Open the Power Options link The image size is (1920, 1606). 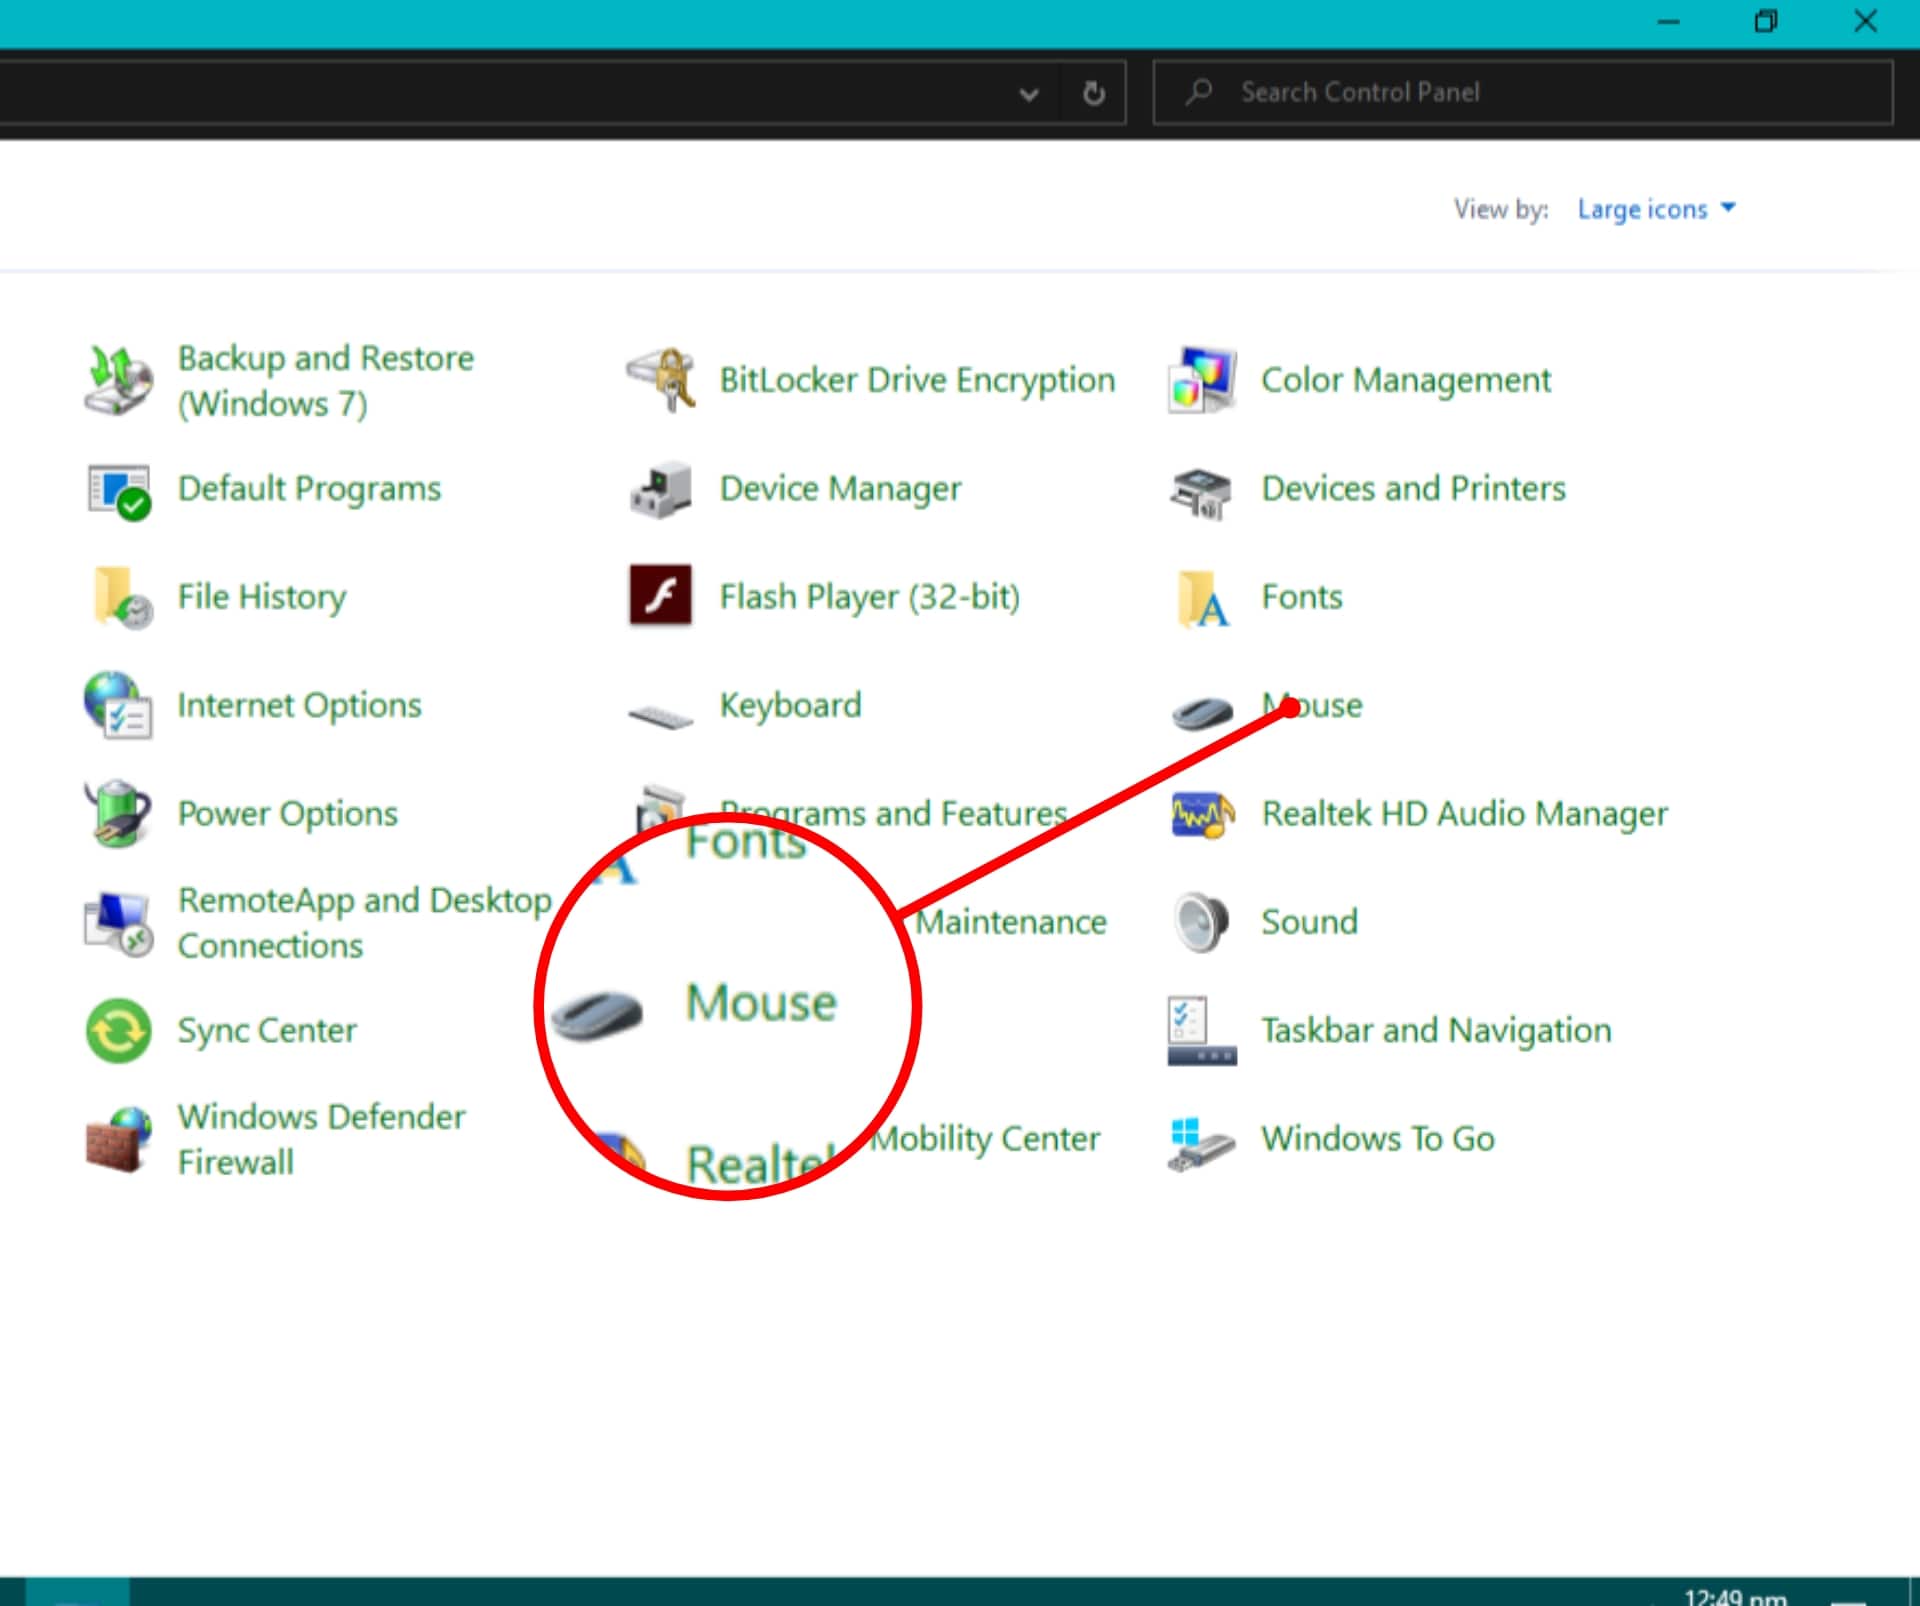pos(287,813)
